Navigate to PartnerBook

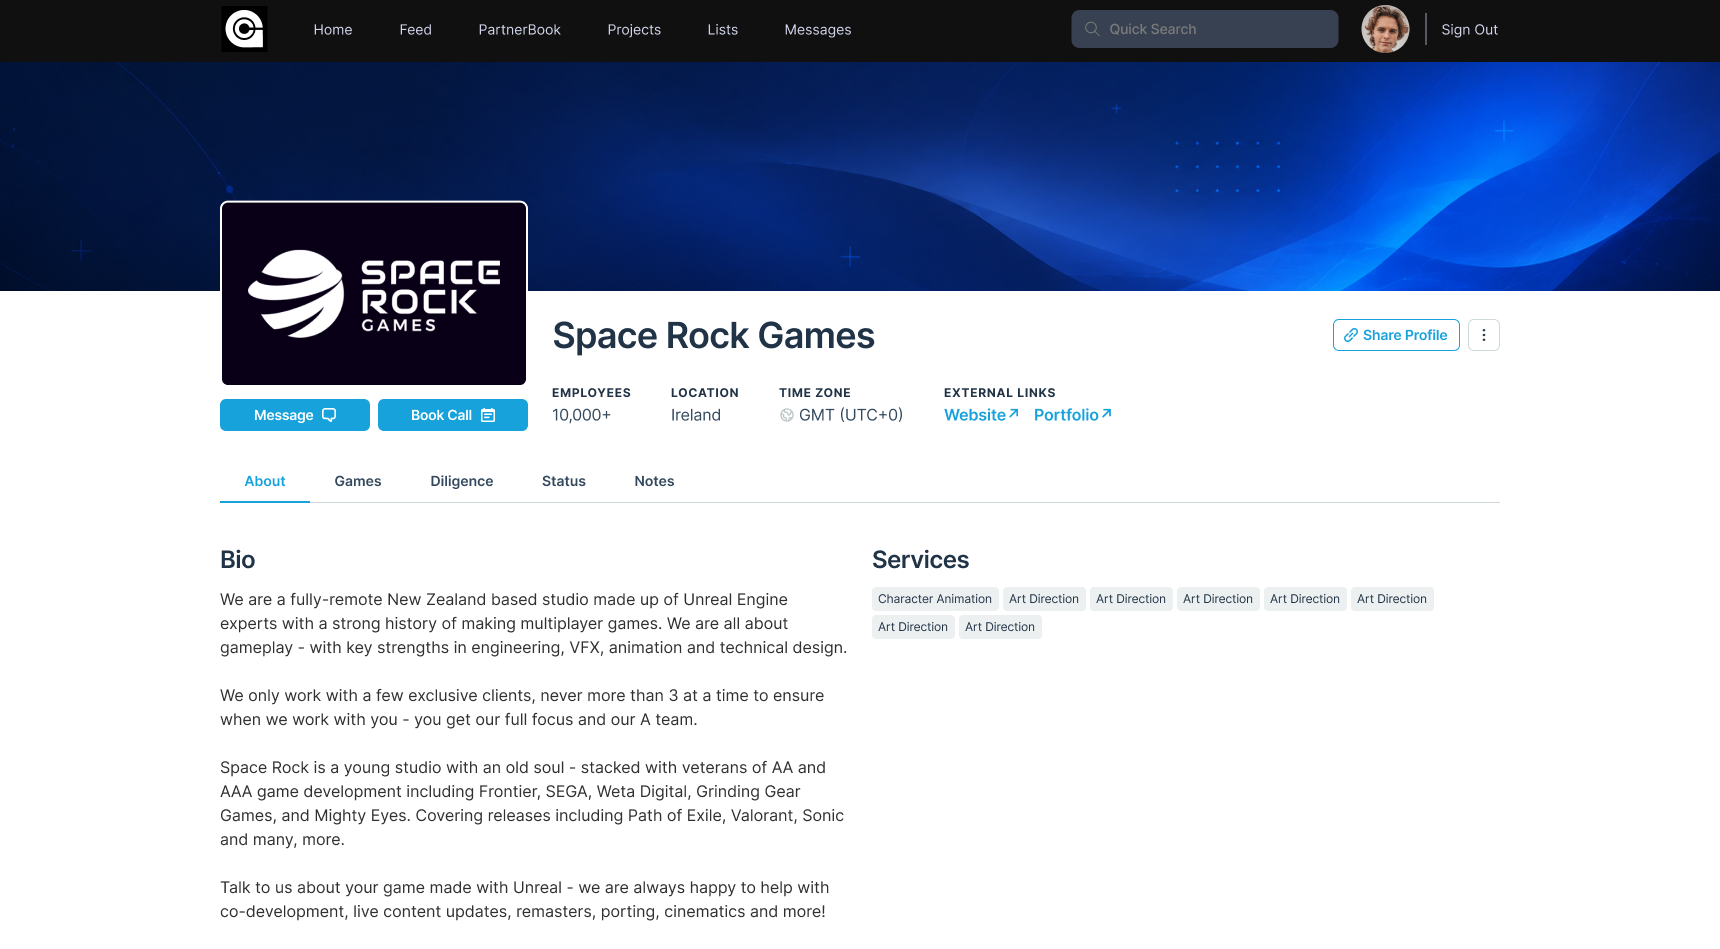coord(520,30)
